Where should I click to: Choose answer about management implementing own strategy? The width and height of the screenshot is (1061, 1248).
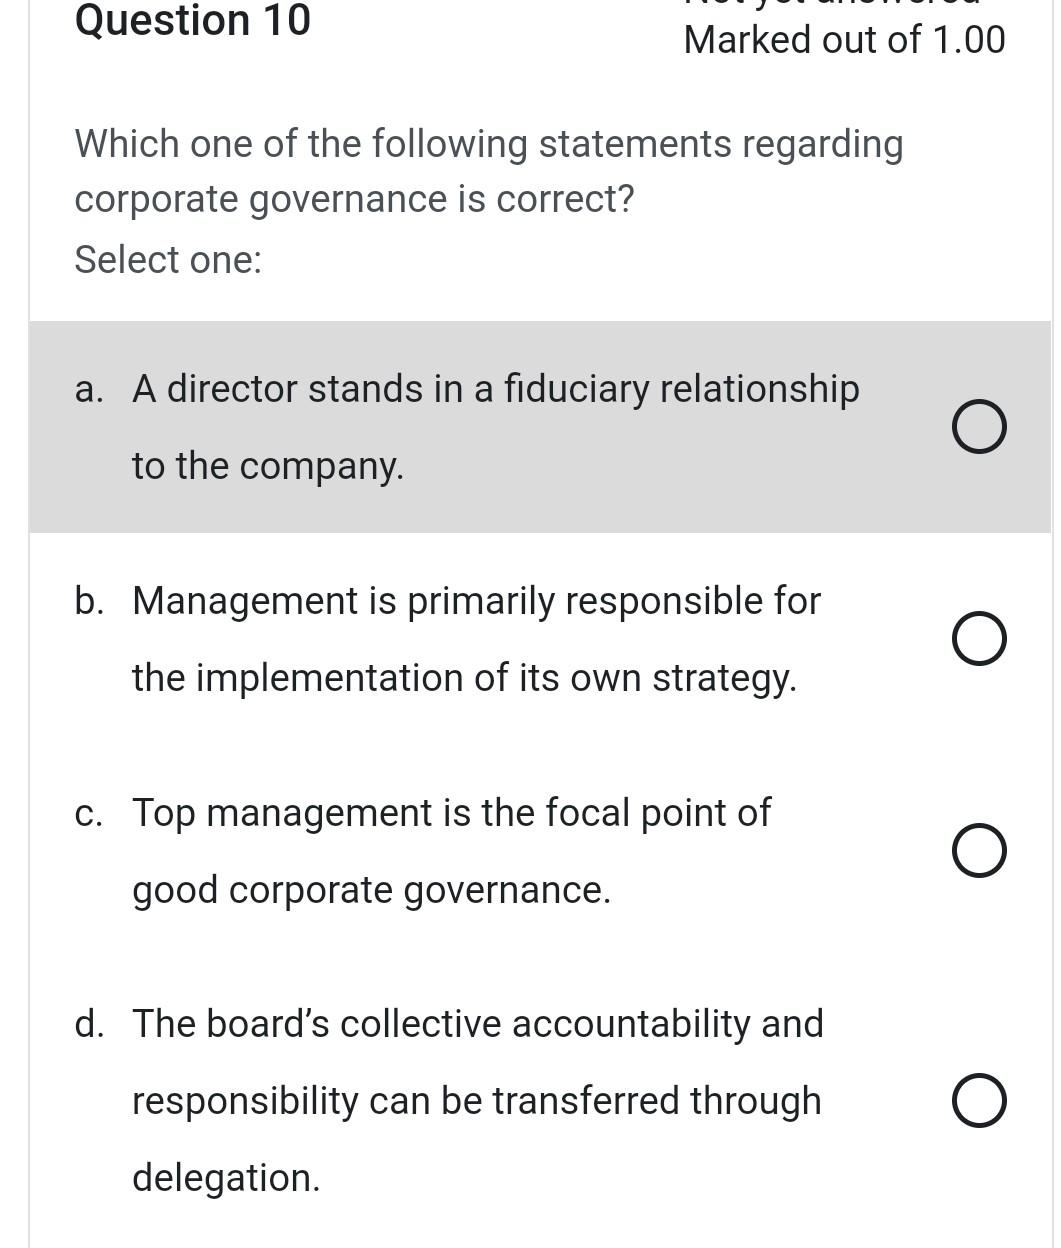click(979, 638)
